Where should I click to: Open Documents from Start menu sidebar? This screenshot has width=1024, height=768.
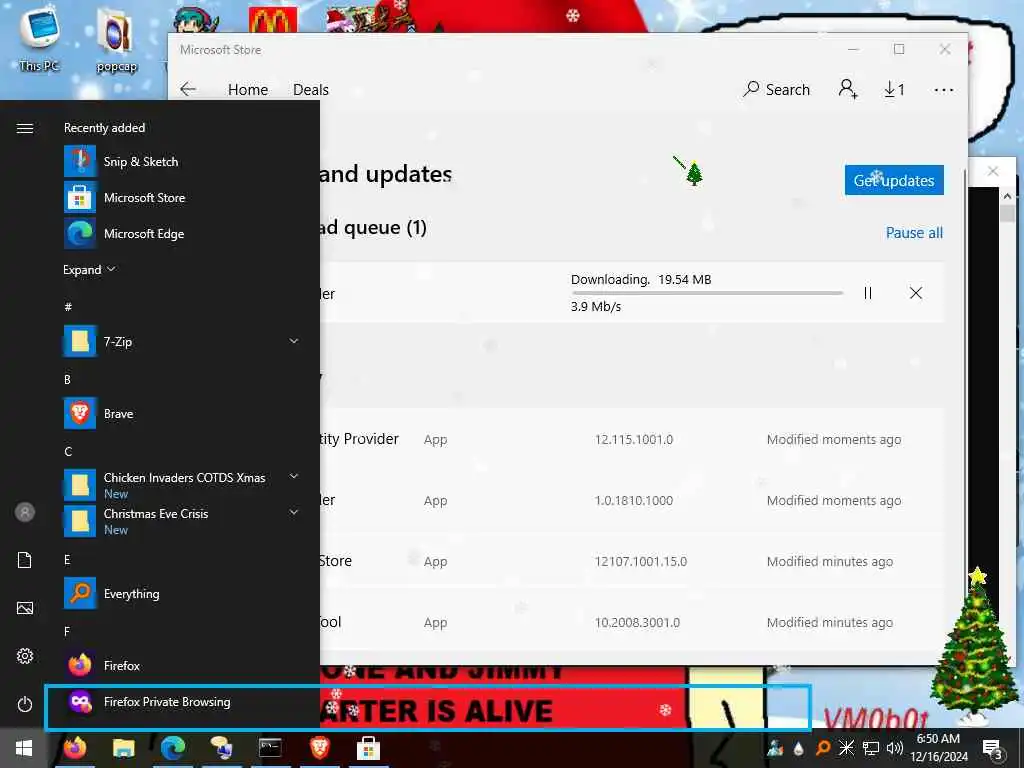tap(25, 560)
